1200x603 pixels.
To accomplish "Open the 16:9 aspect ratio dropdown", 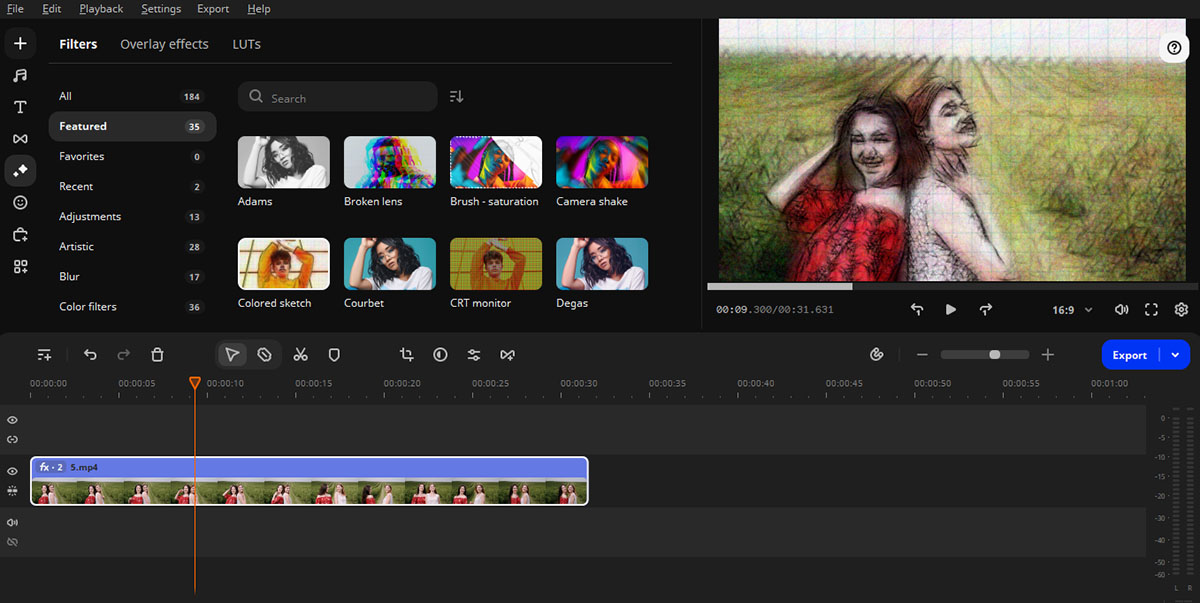I will tap(1070, 310).
